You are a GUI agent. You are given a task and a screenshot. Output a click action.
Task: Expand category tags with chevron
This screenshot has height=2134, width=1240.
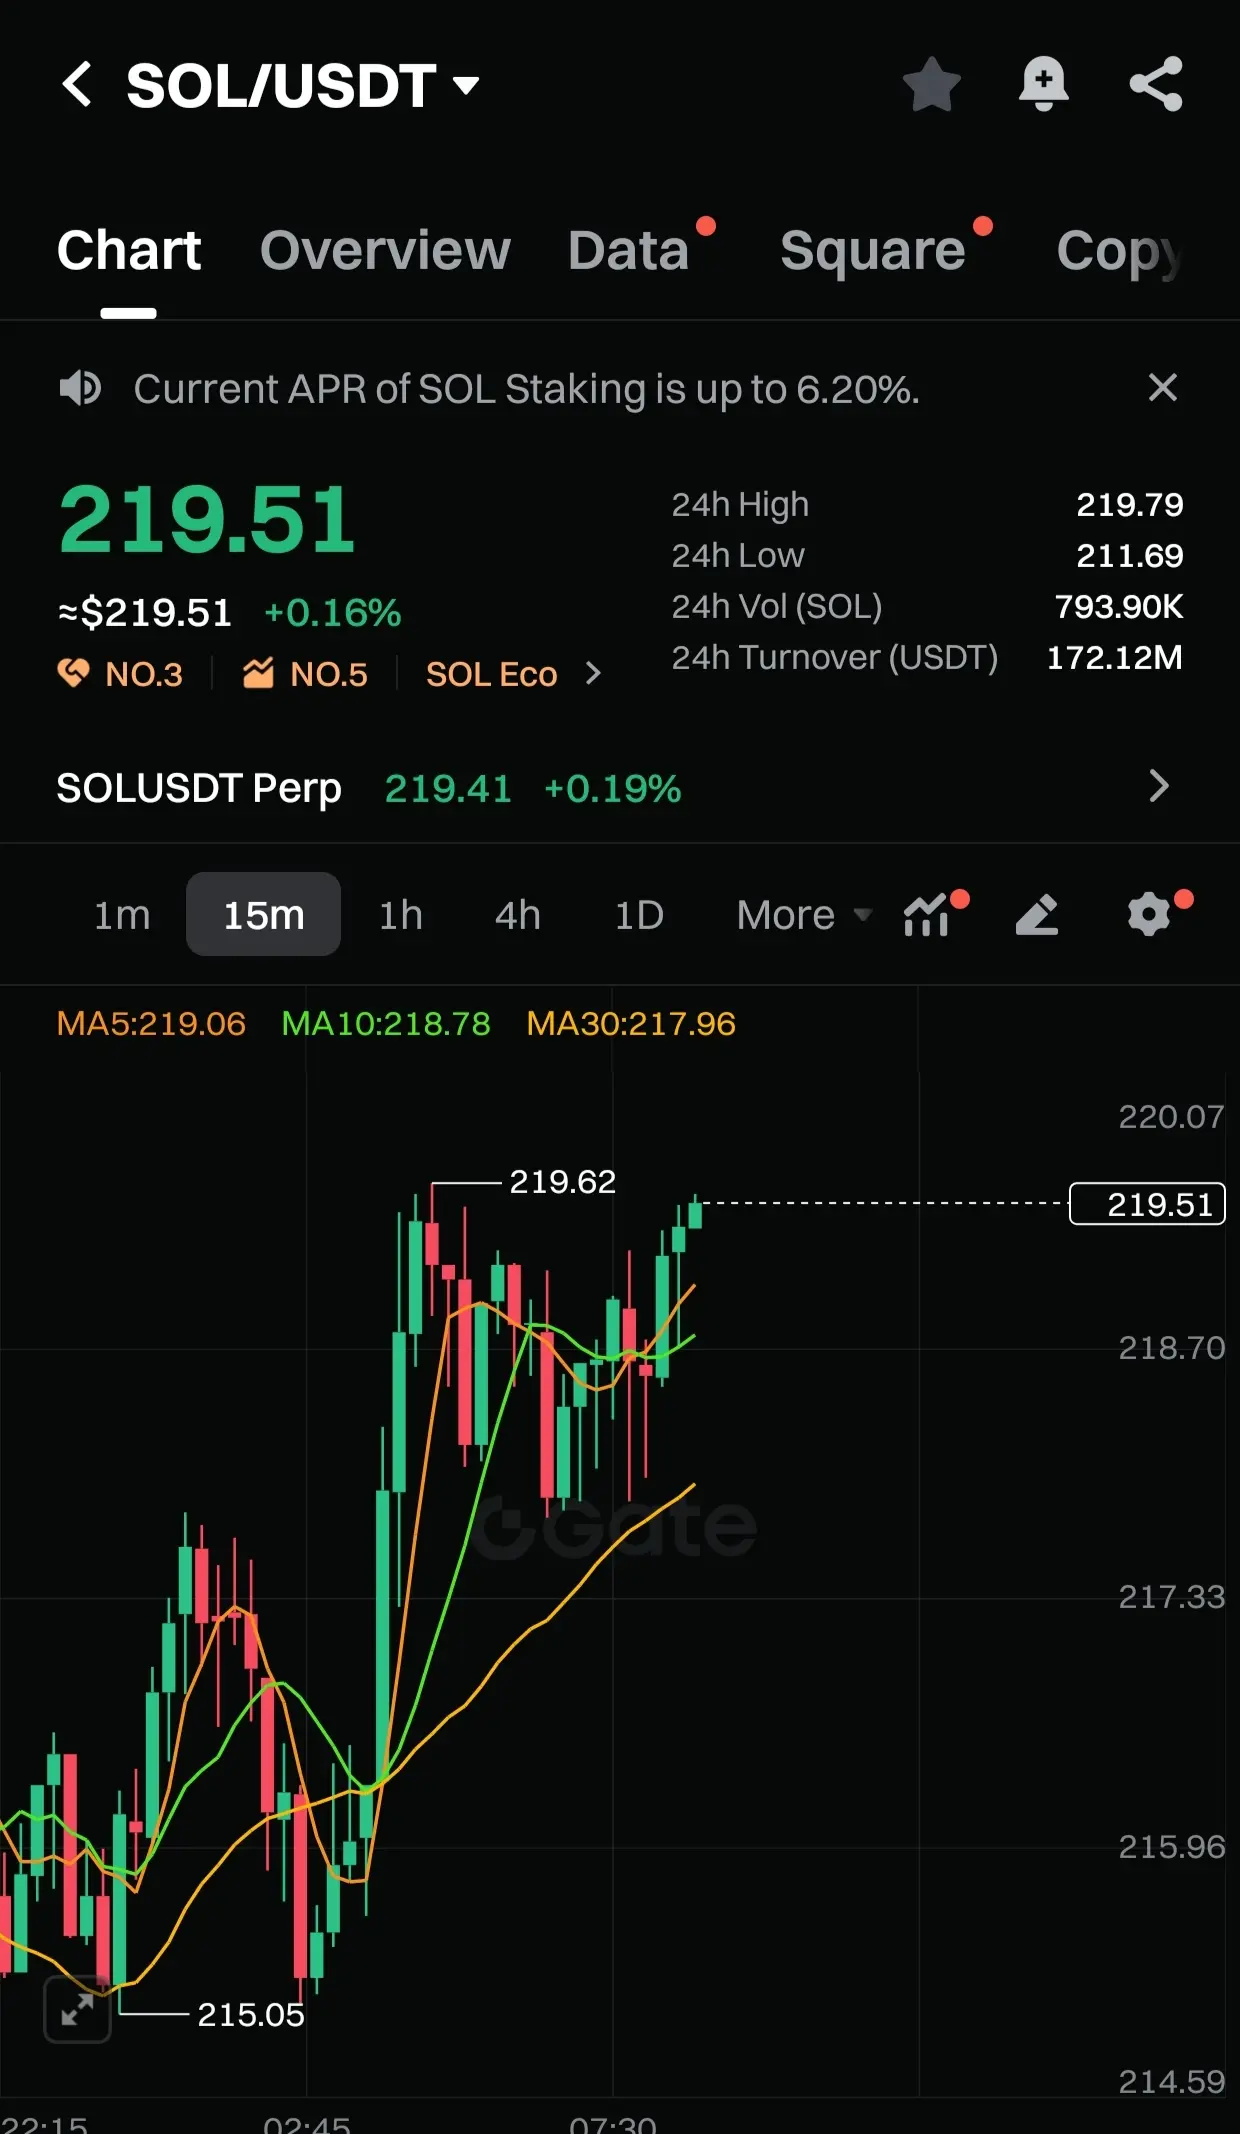point(593,674)
